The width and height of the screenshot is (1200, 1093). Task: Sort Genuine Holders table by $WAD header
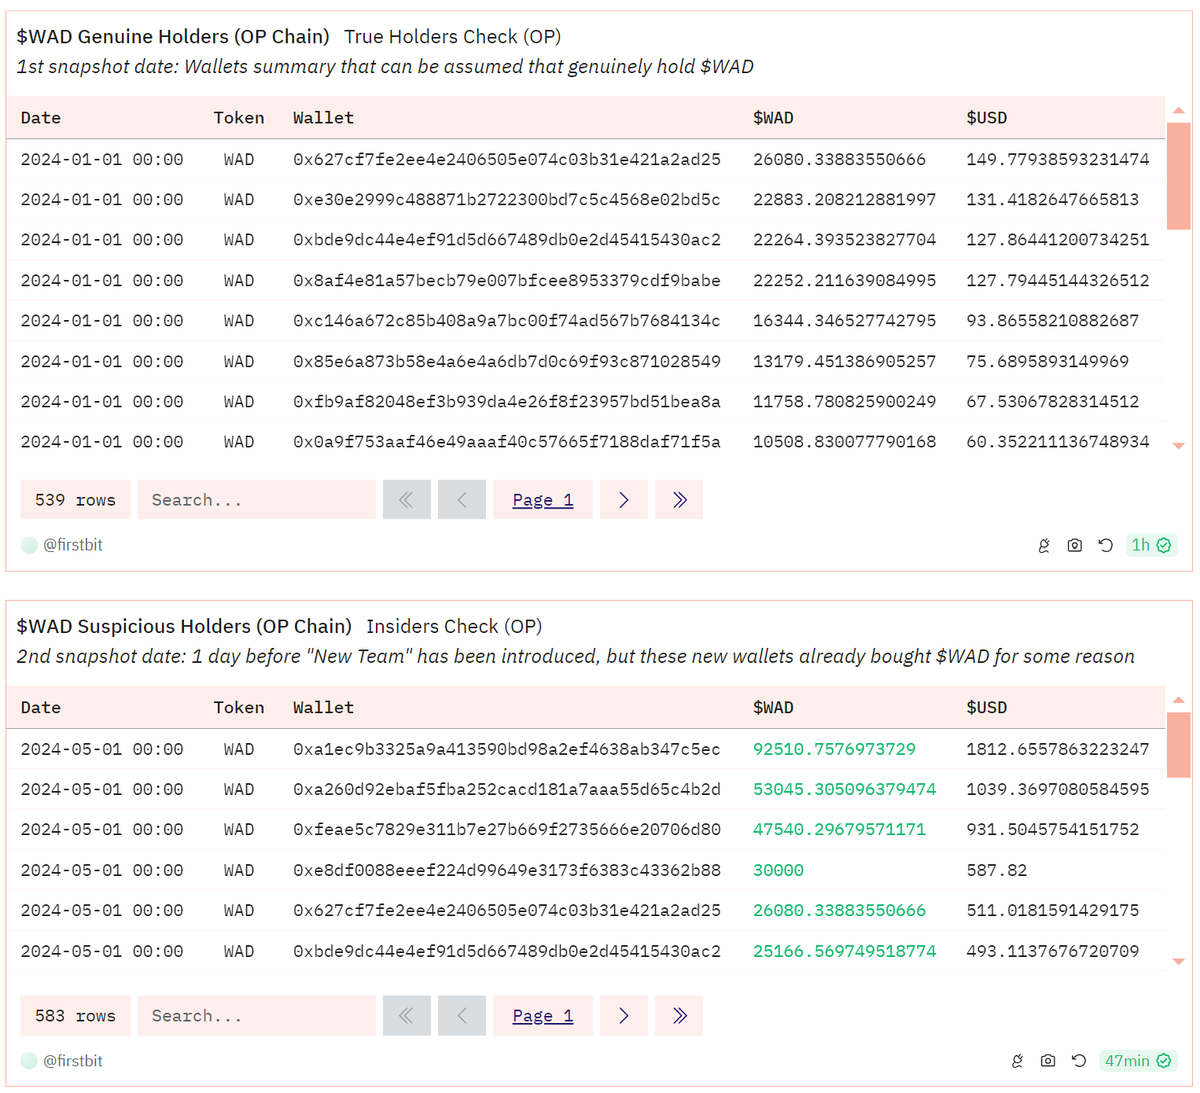click(773, 118)
